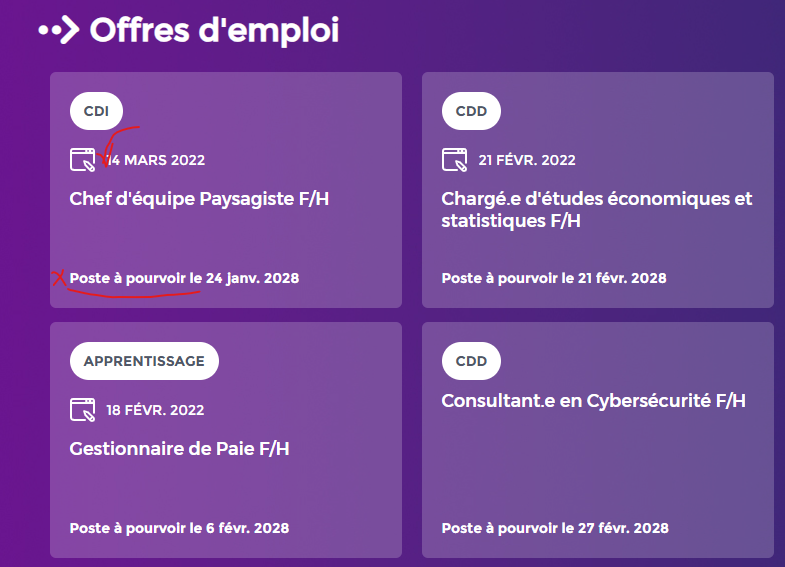Select the CDD badge on Chargé.e d'études card
Image resolution: width=785 pixels, height=567 pixels.
tap(471, 111)
